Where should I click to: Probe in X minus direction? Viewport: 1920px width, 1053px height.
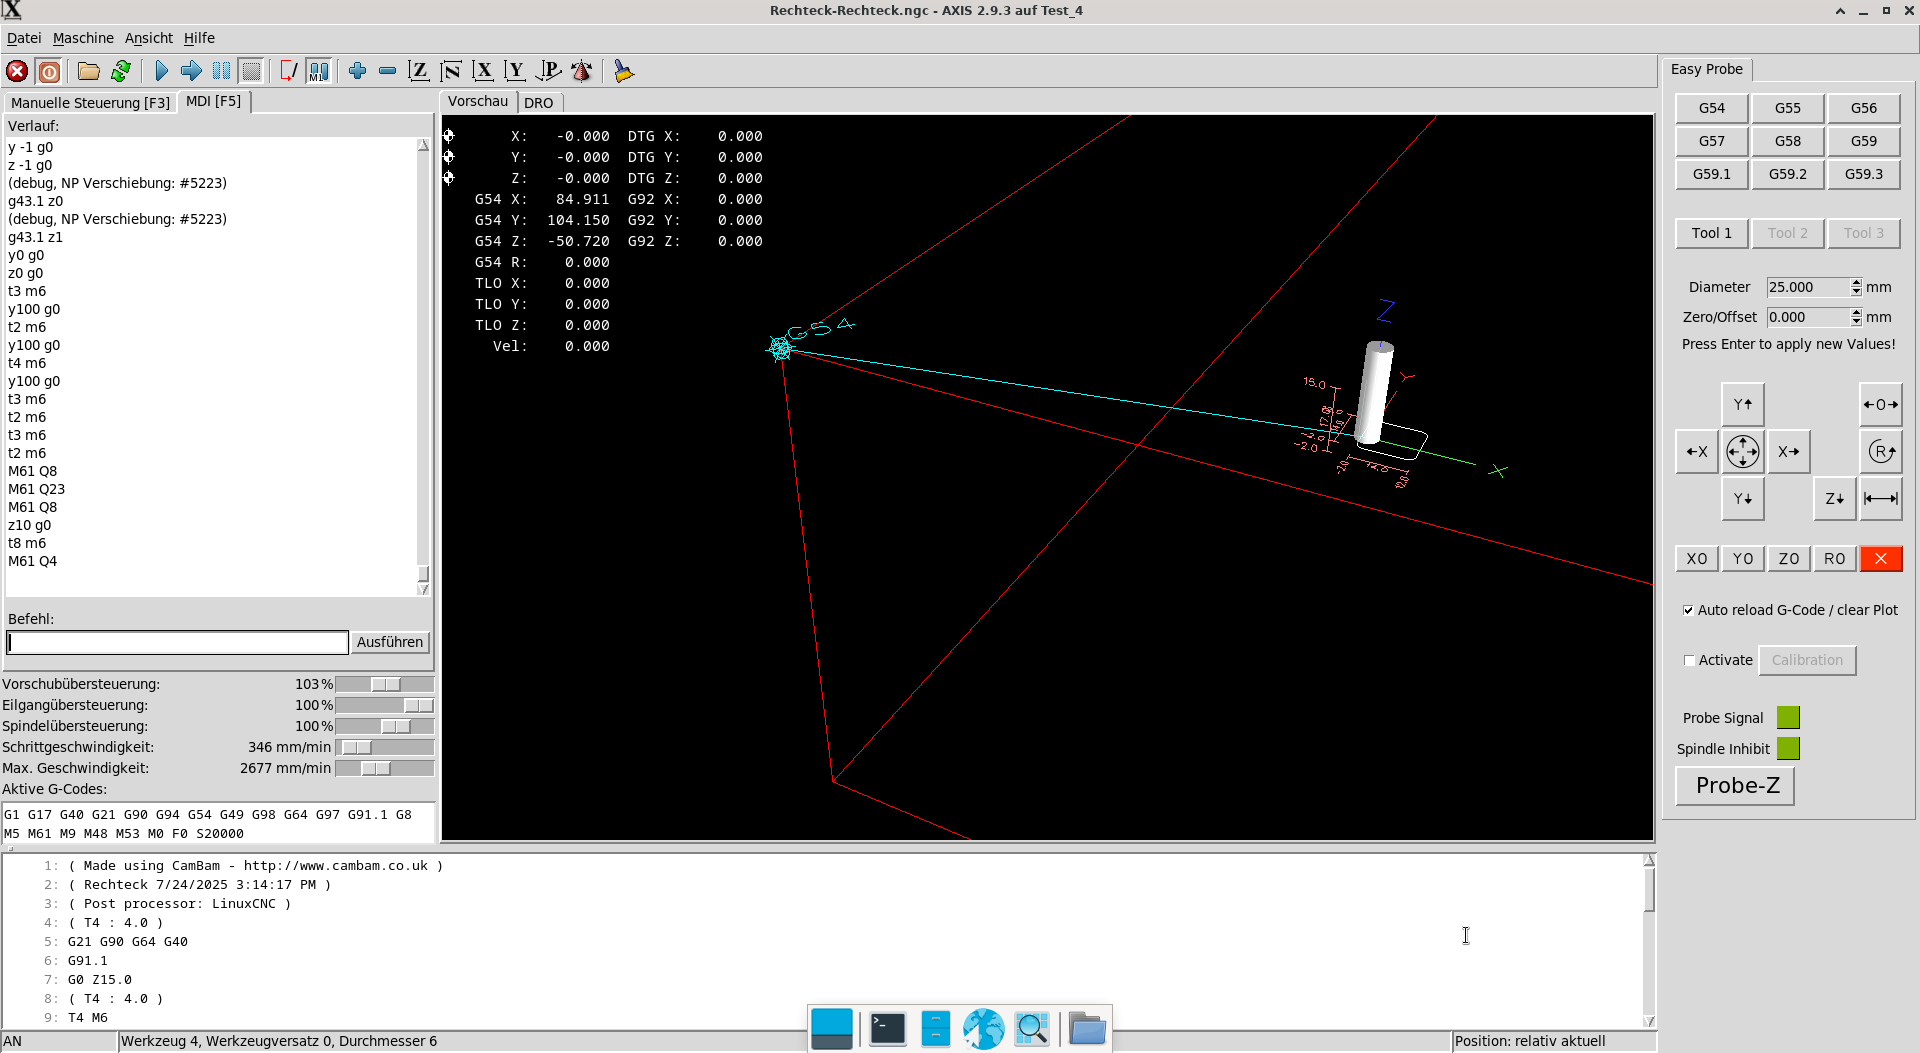pos(1697,452)
